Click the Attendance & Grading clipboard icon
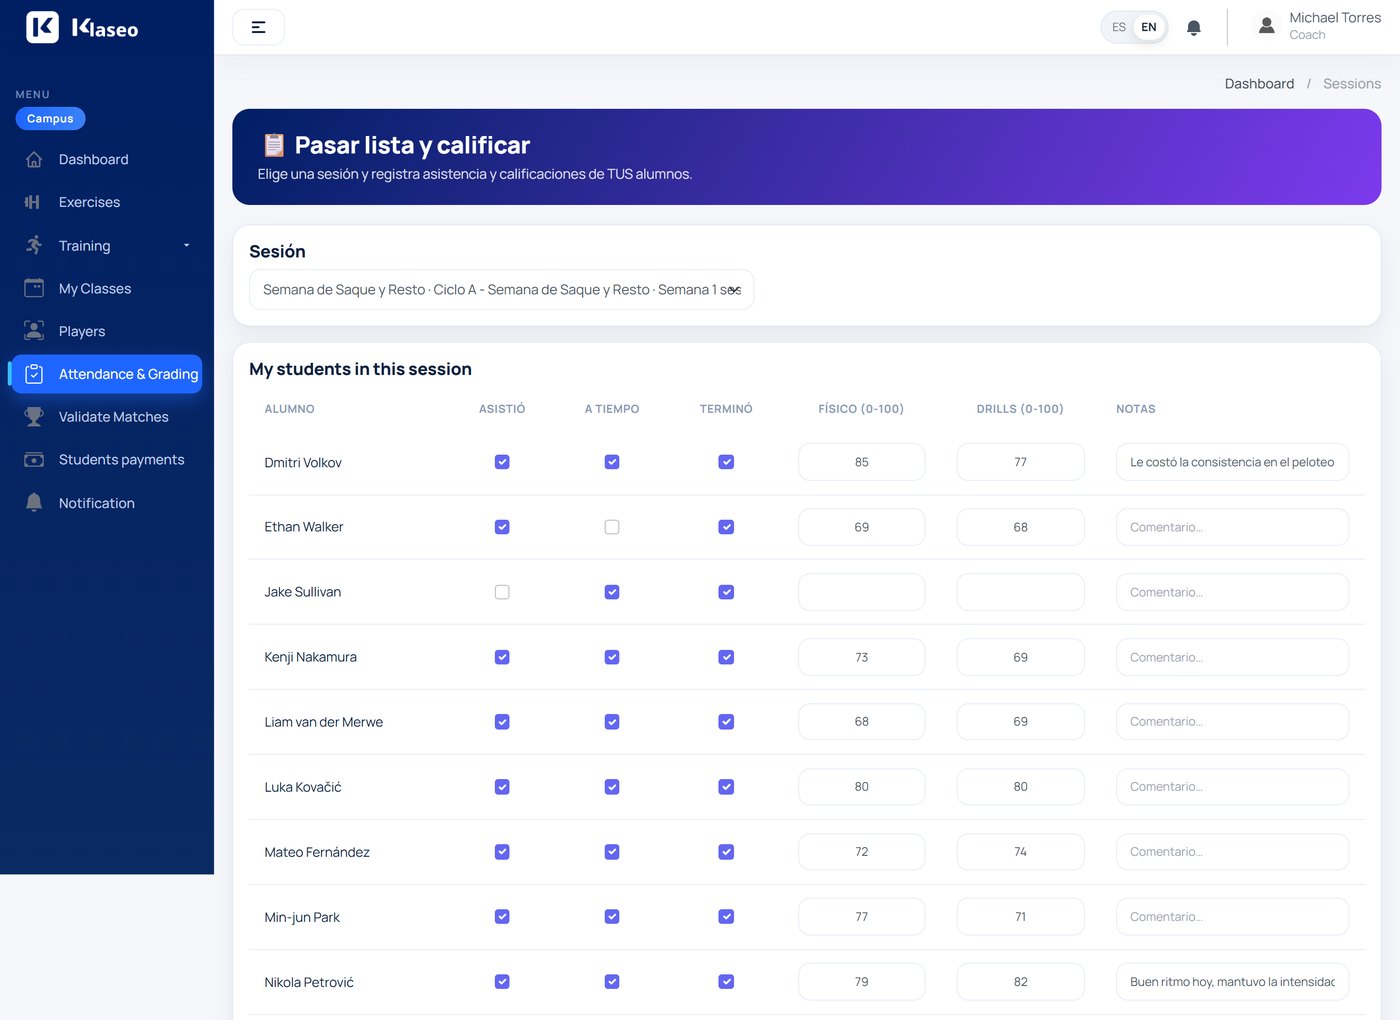 coord(34,374)
